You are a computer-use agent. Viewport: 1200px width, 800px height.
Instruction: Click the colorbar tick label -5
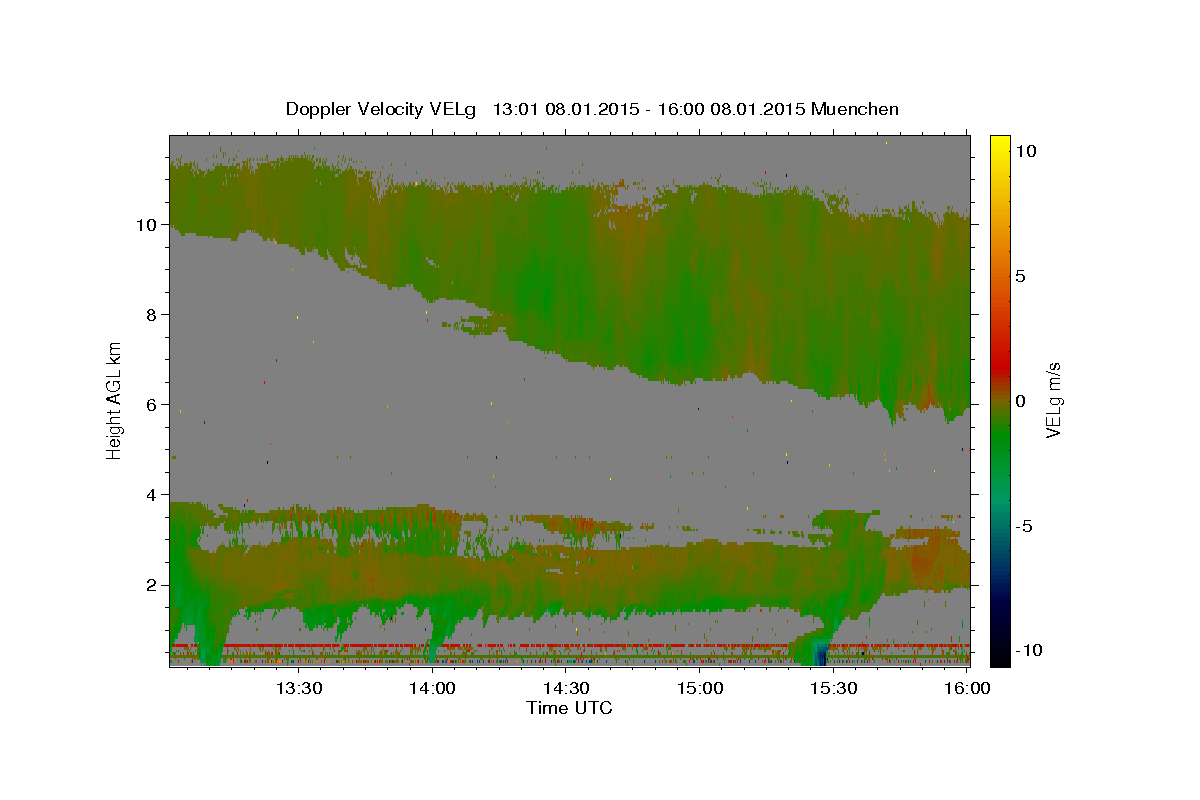pyautogui.click(x=1024, y=526)
